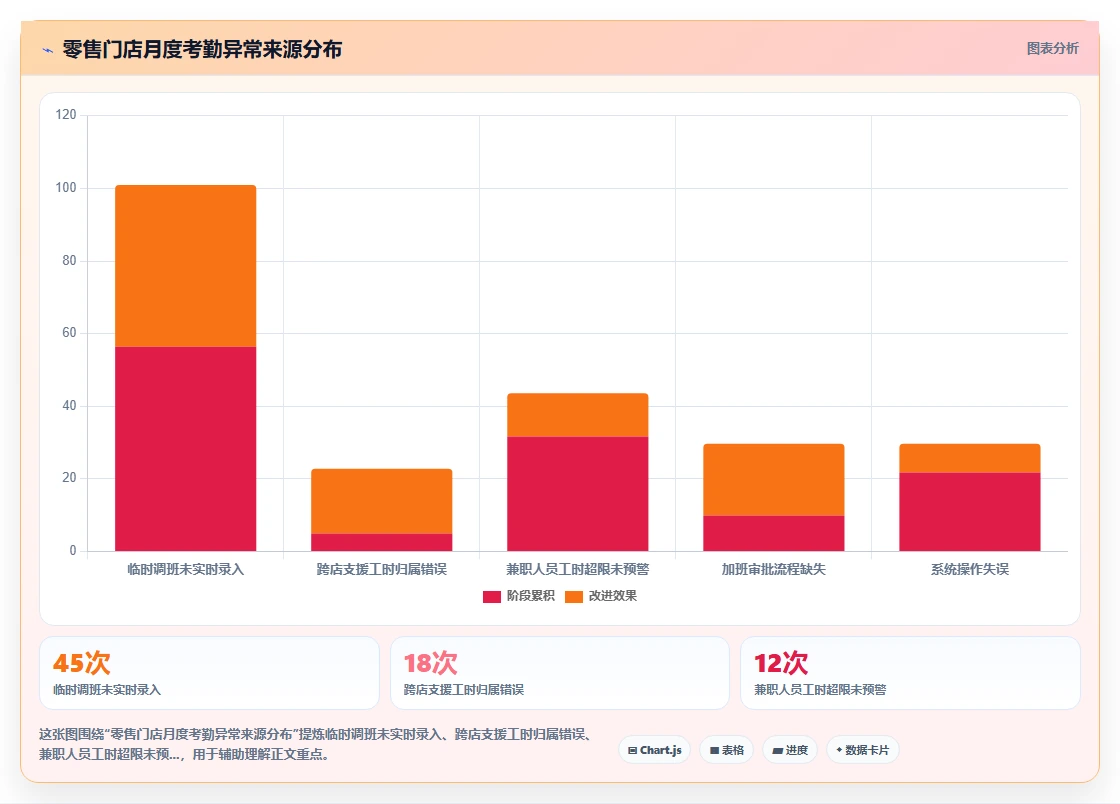The image size is (1120, 804).
Task: Click the red segment of 跨店支援工时归属错误 bar
Action: [381, 543]
